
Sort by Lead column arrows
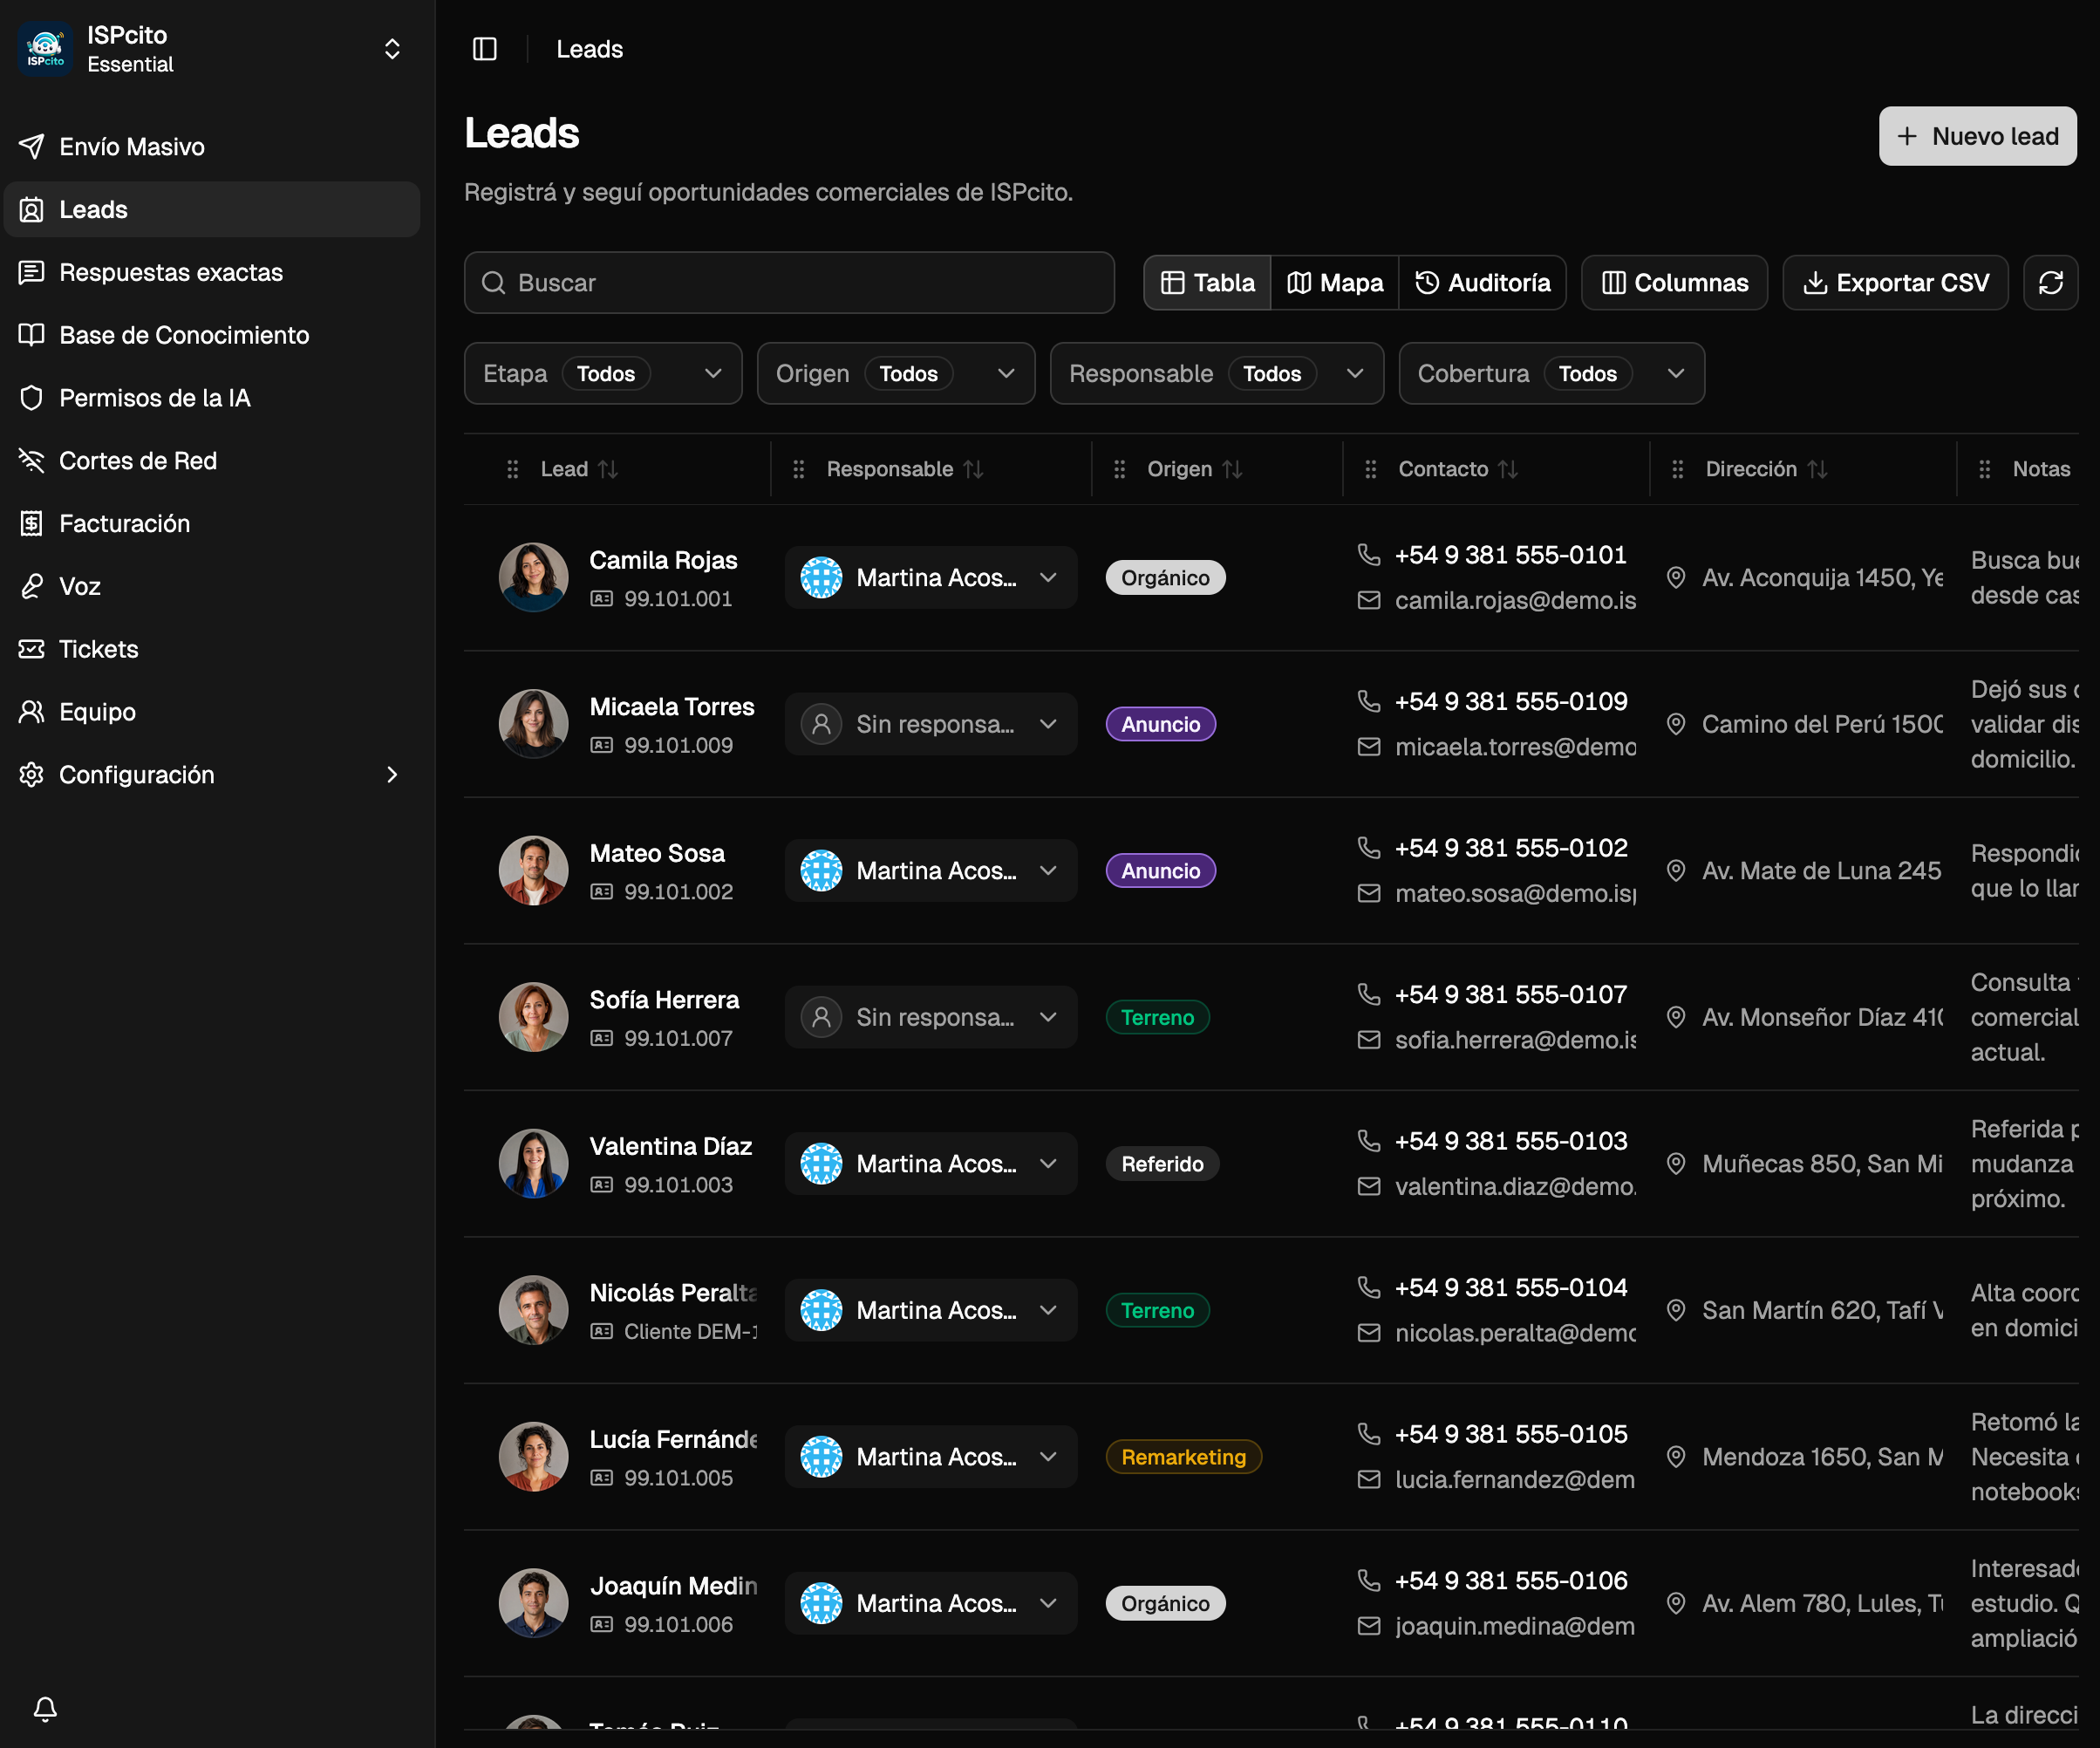click(x=608, y=469)
